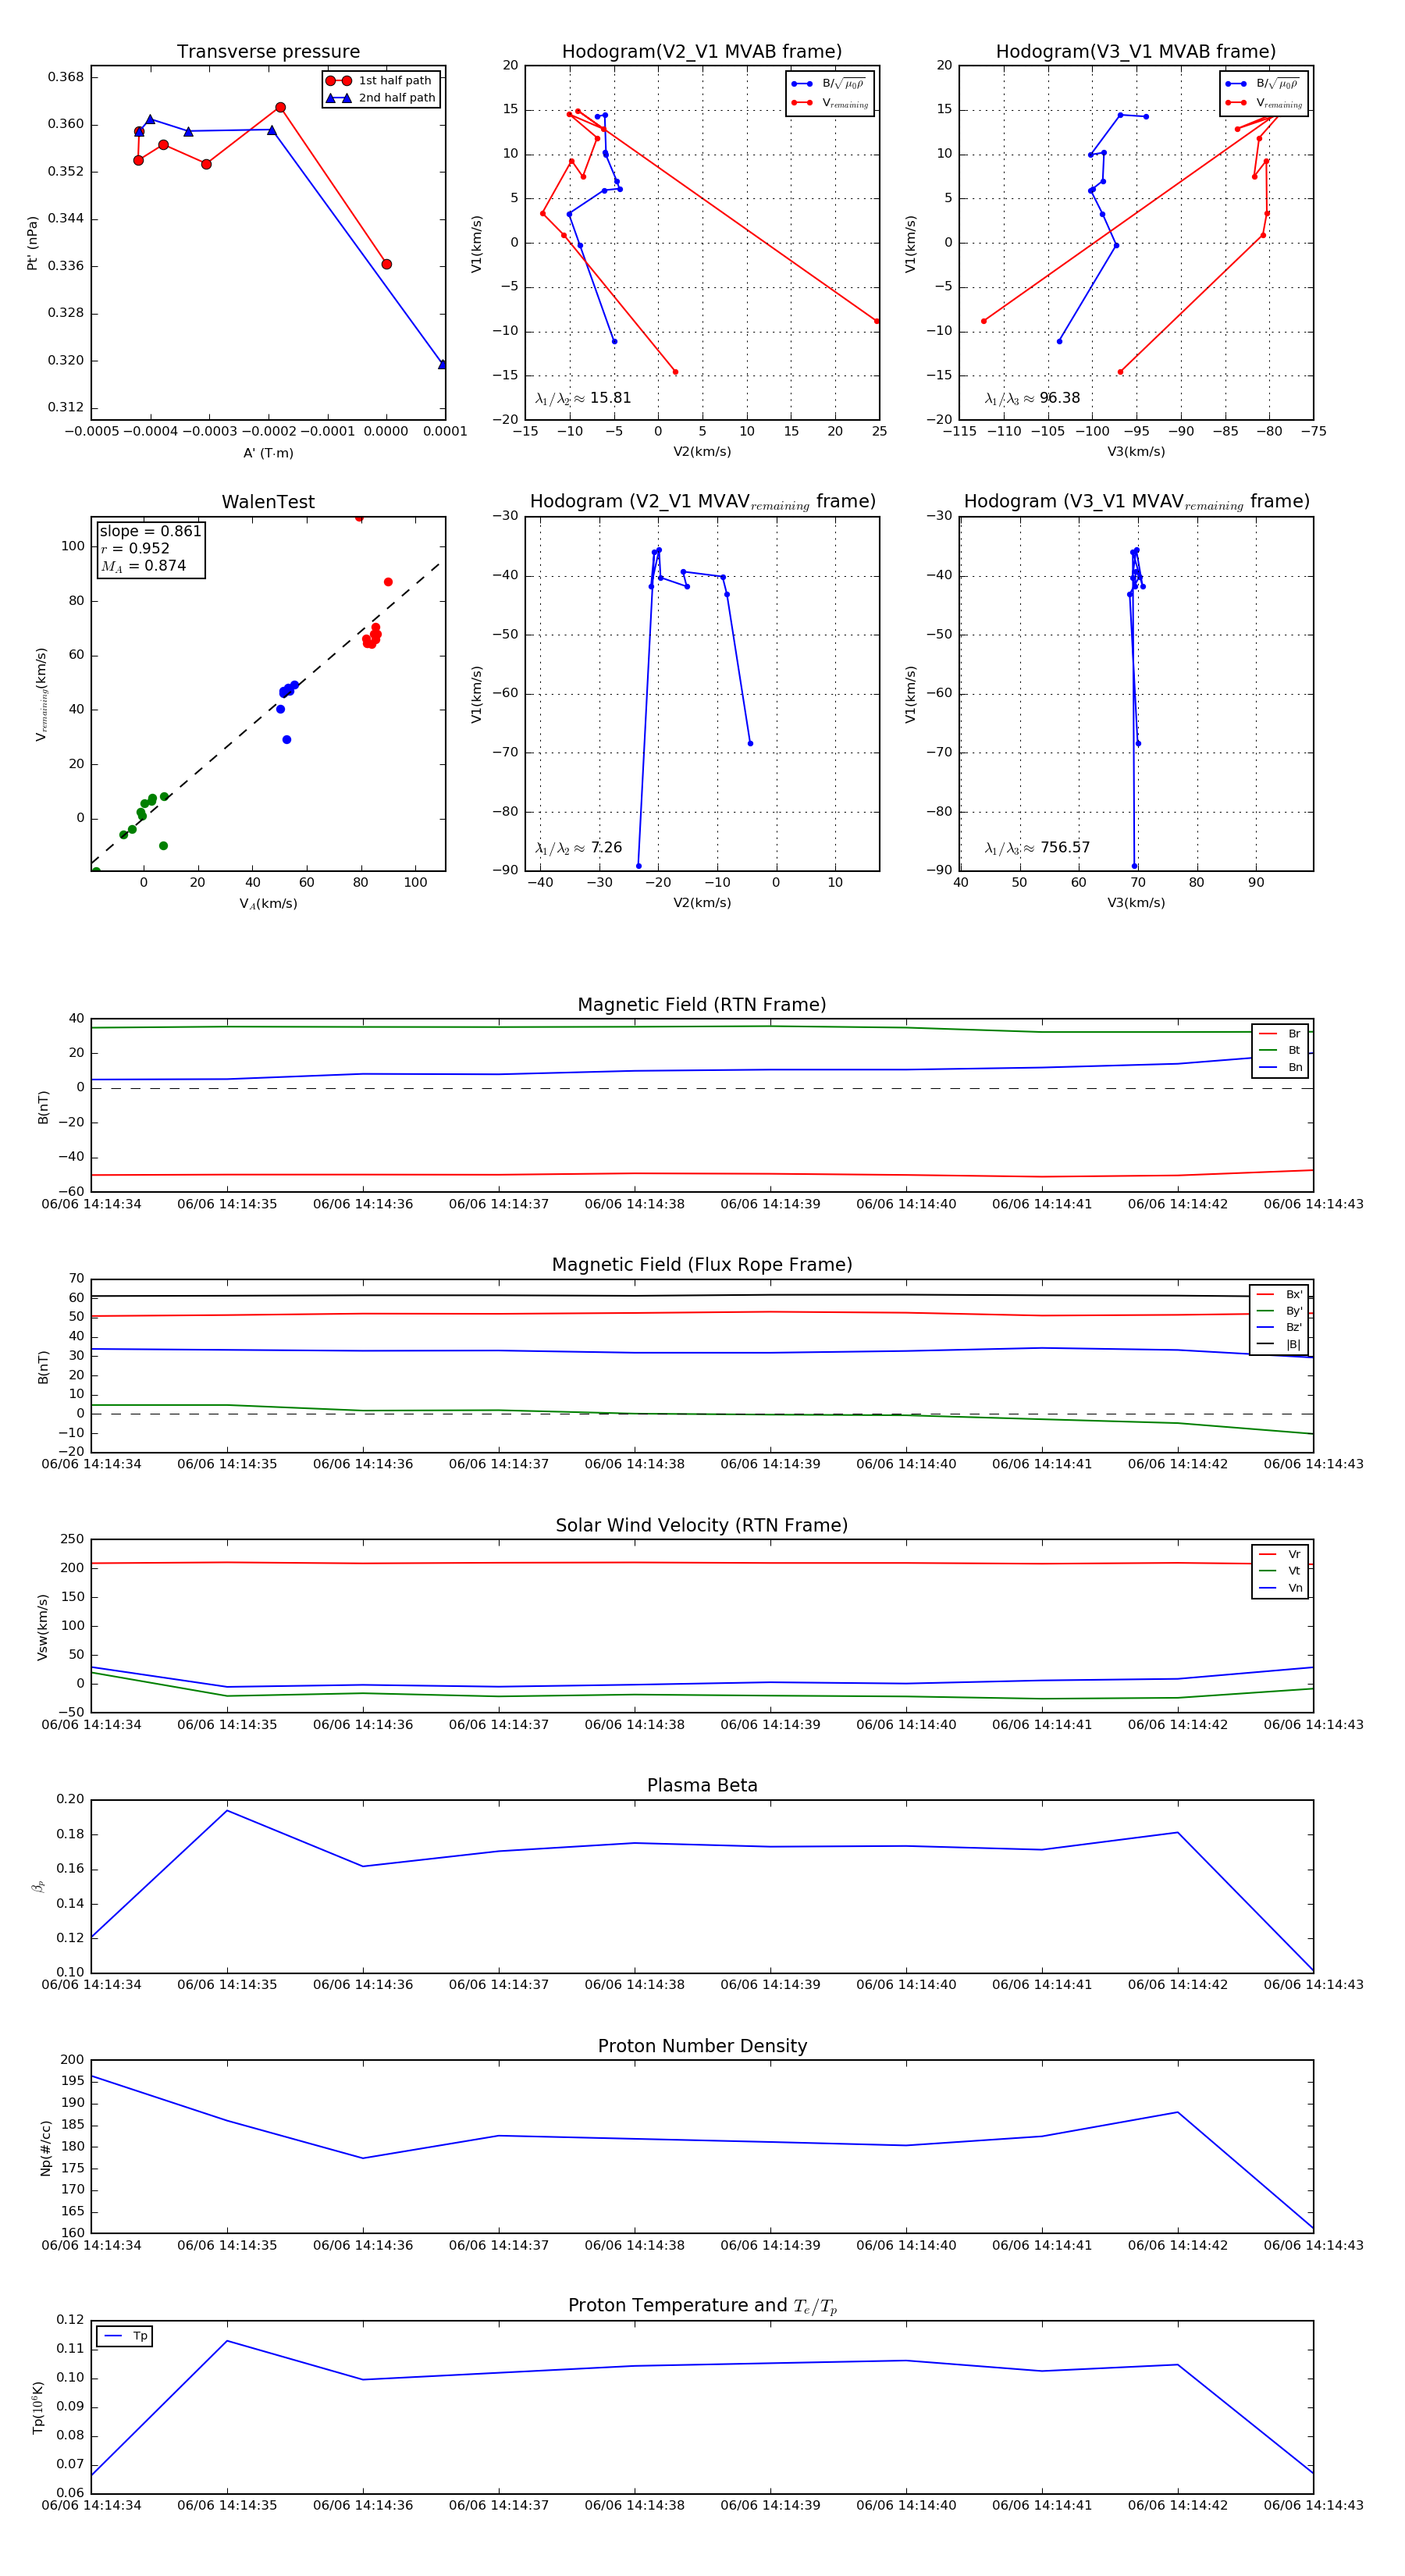Image resolution: width=1405 pixels, height=2576 pixels.
Task: Click the 'Np(#/cc)' y-axis label
Action: click(x=45, y=2148)
